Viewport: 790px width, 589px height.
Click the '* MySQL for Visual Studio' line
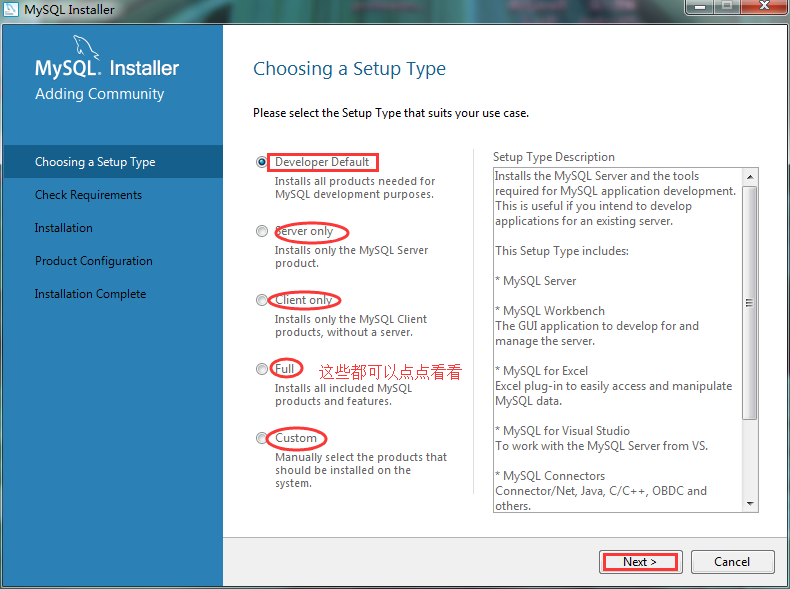[562, 431]
